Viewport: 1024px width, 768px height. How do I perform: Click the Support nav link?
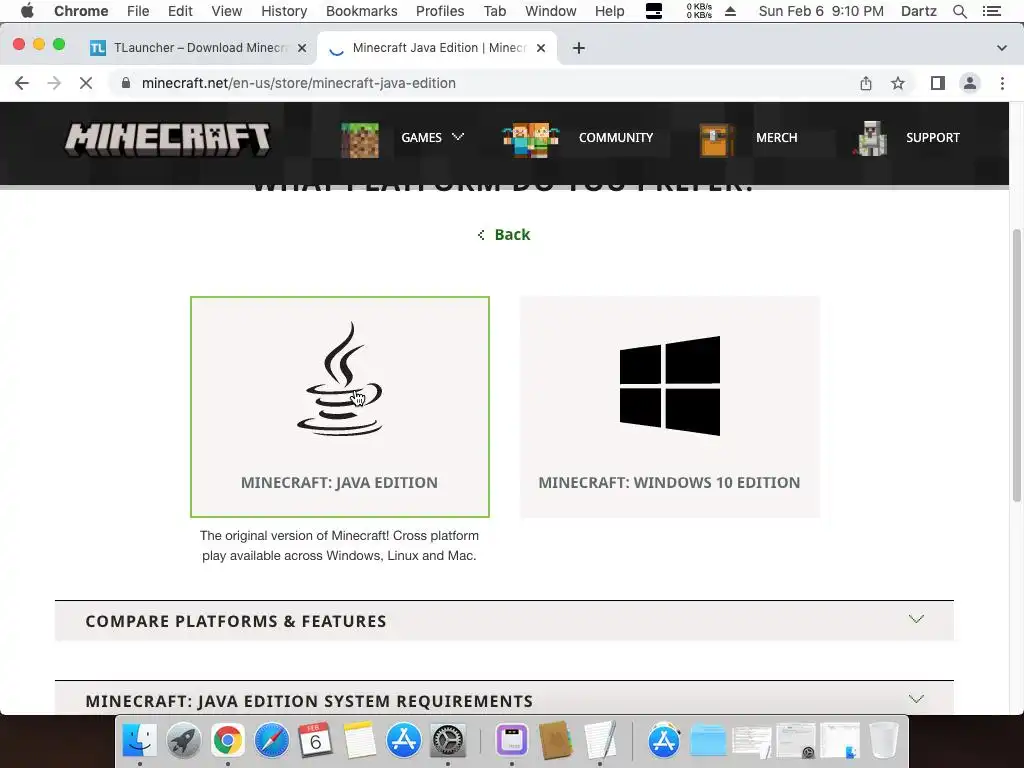pyautogui.click(x=933, y=138)
